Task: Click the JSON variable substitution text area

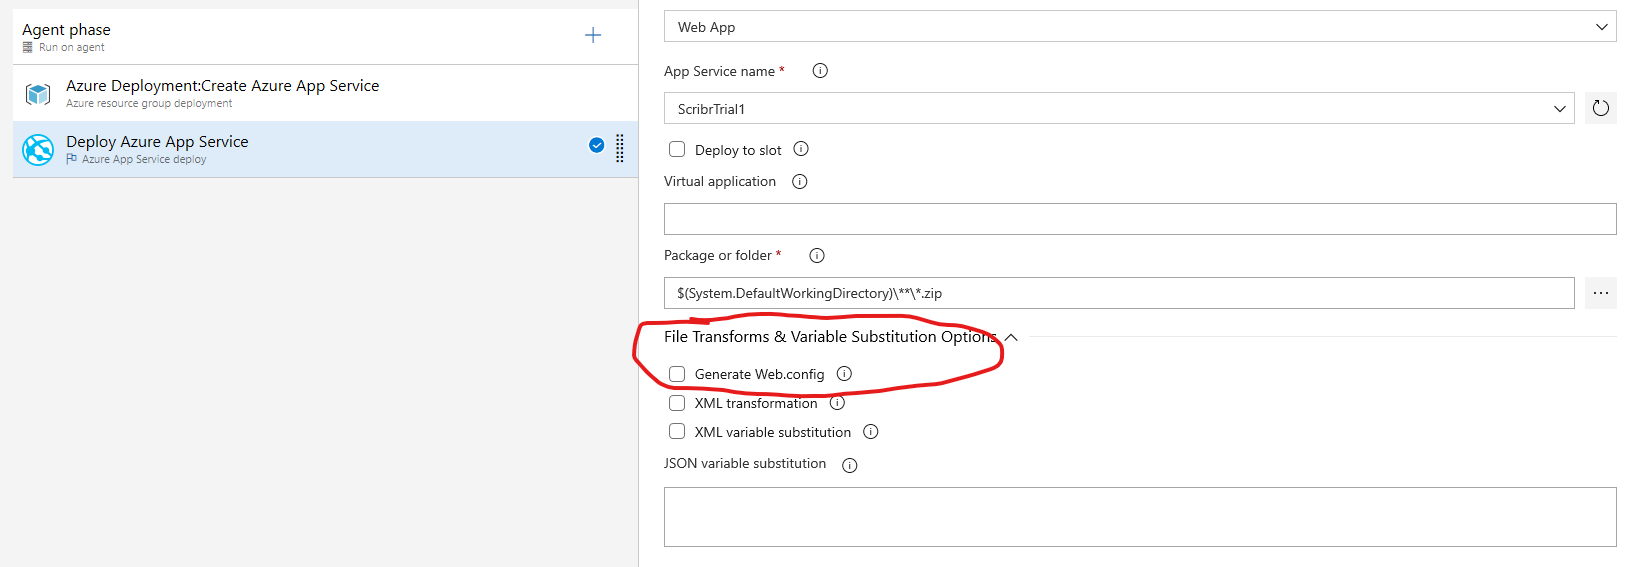Action: tap(1140, 517)
